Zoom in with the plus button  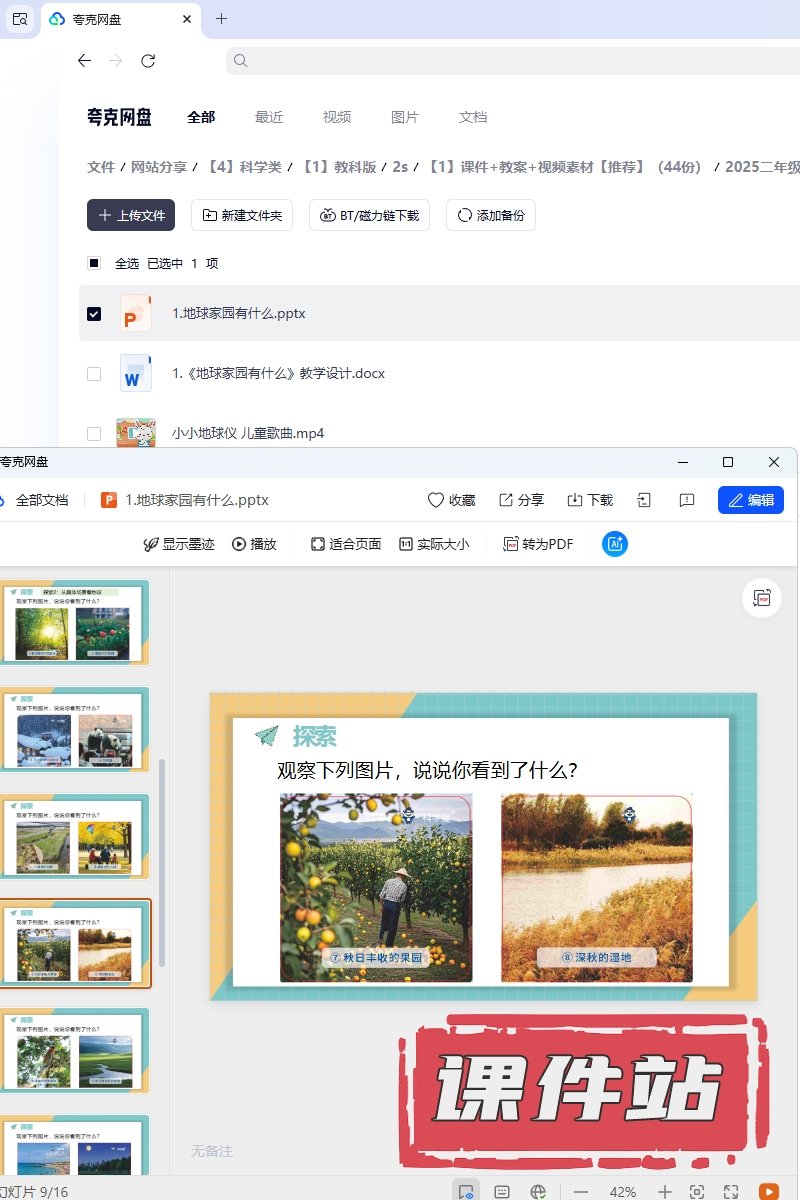pos(665,1191)
